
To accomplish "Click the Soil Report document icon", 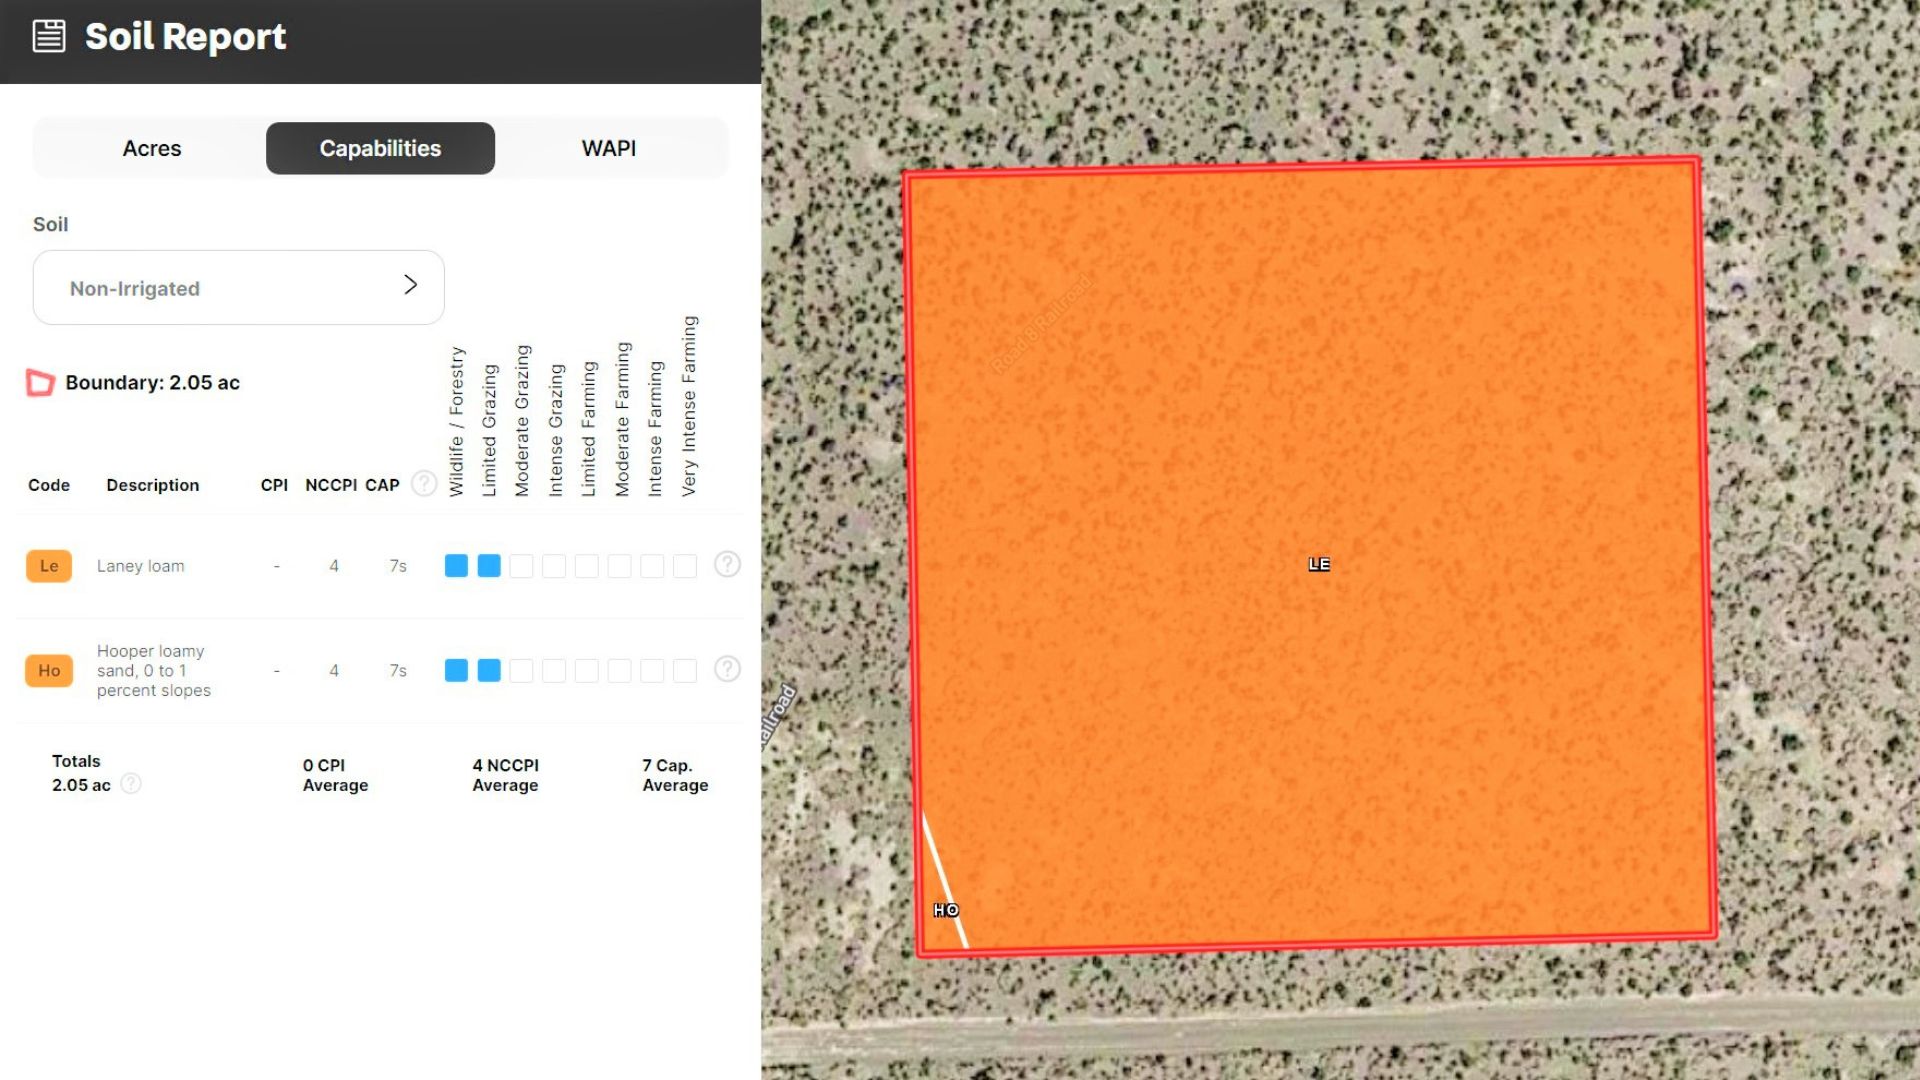I will coord(49,37).
